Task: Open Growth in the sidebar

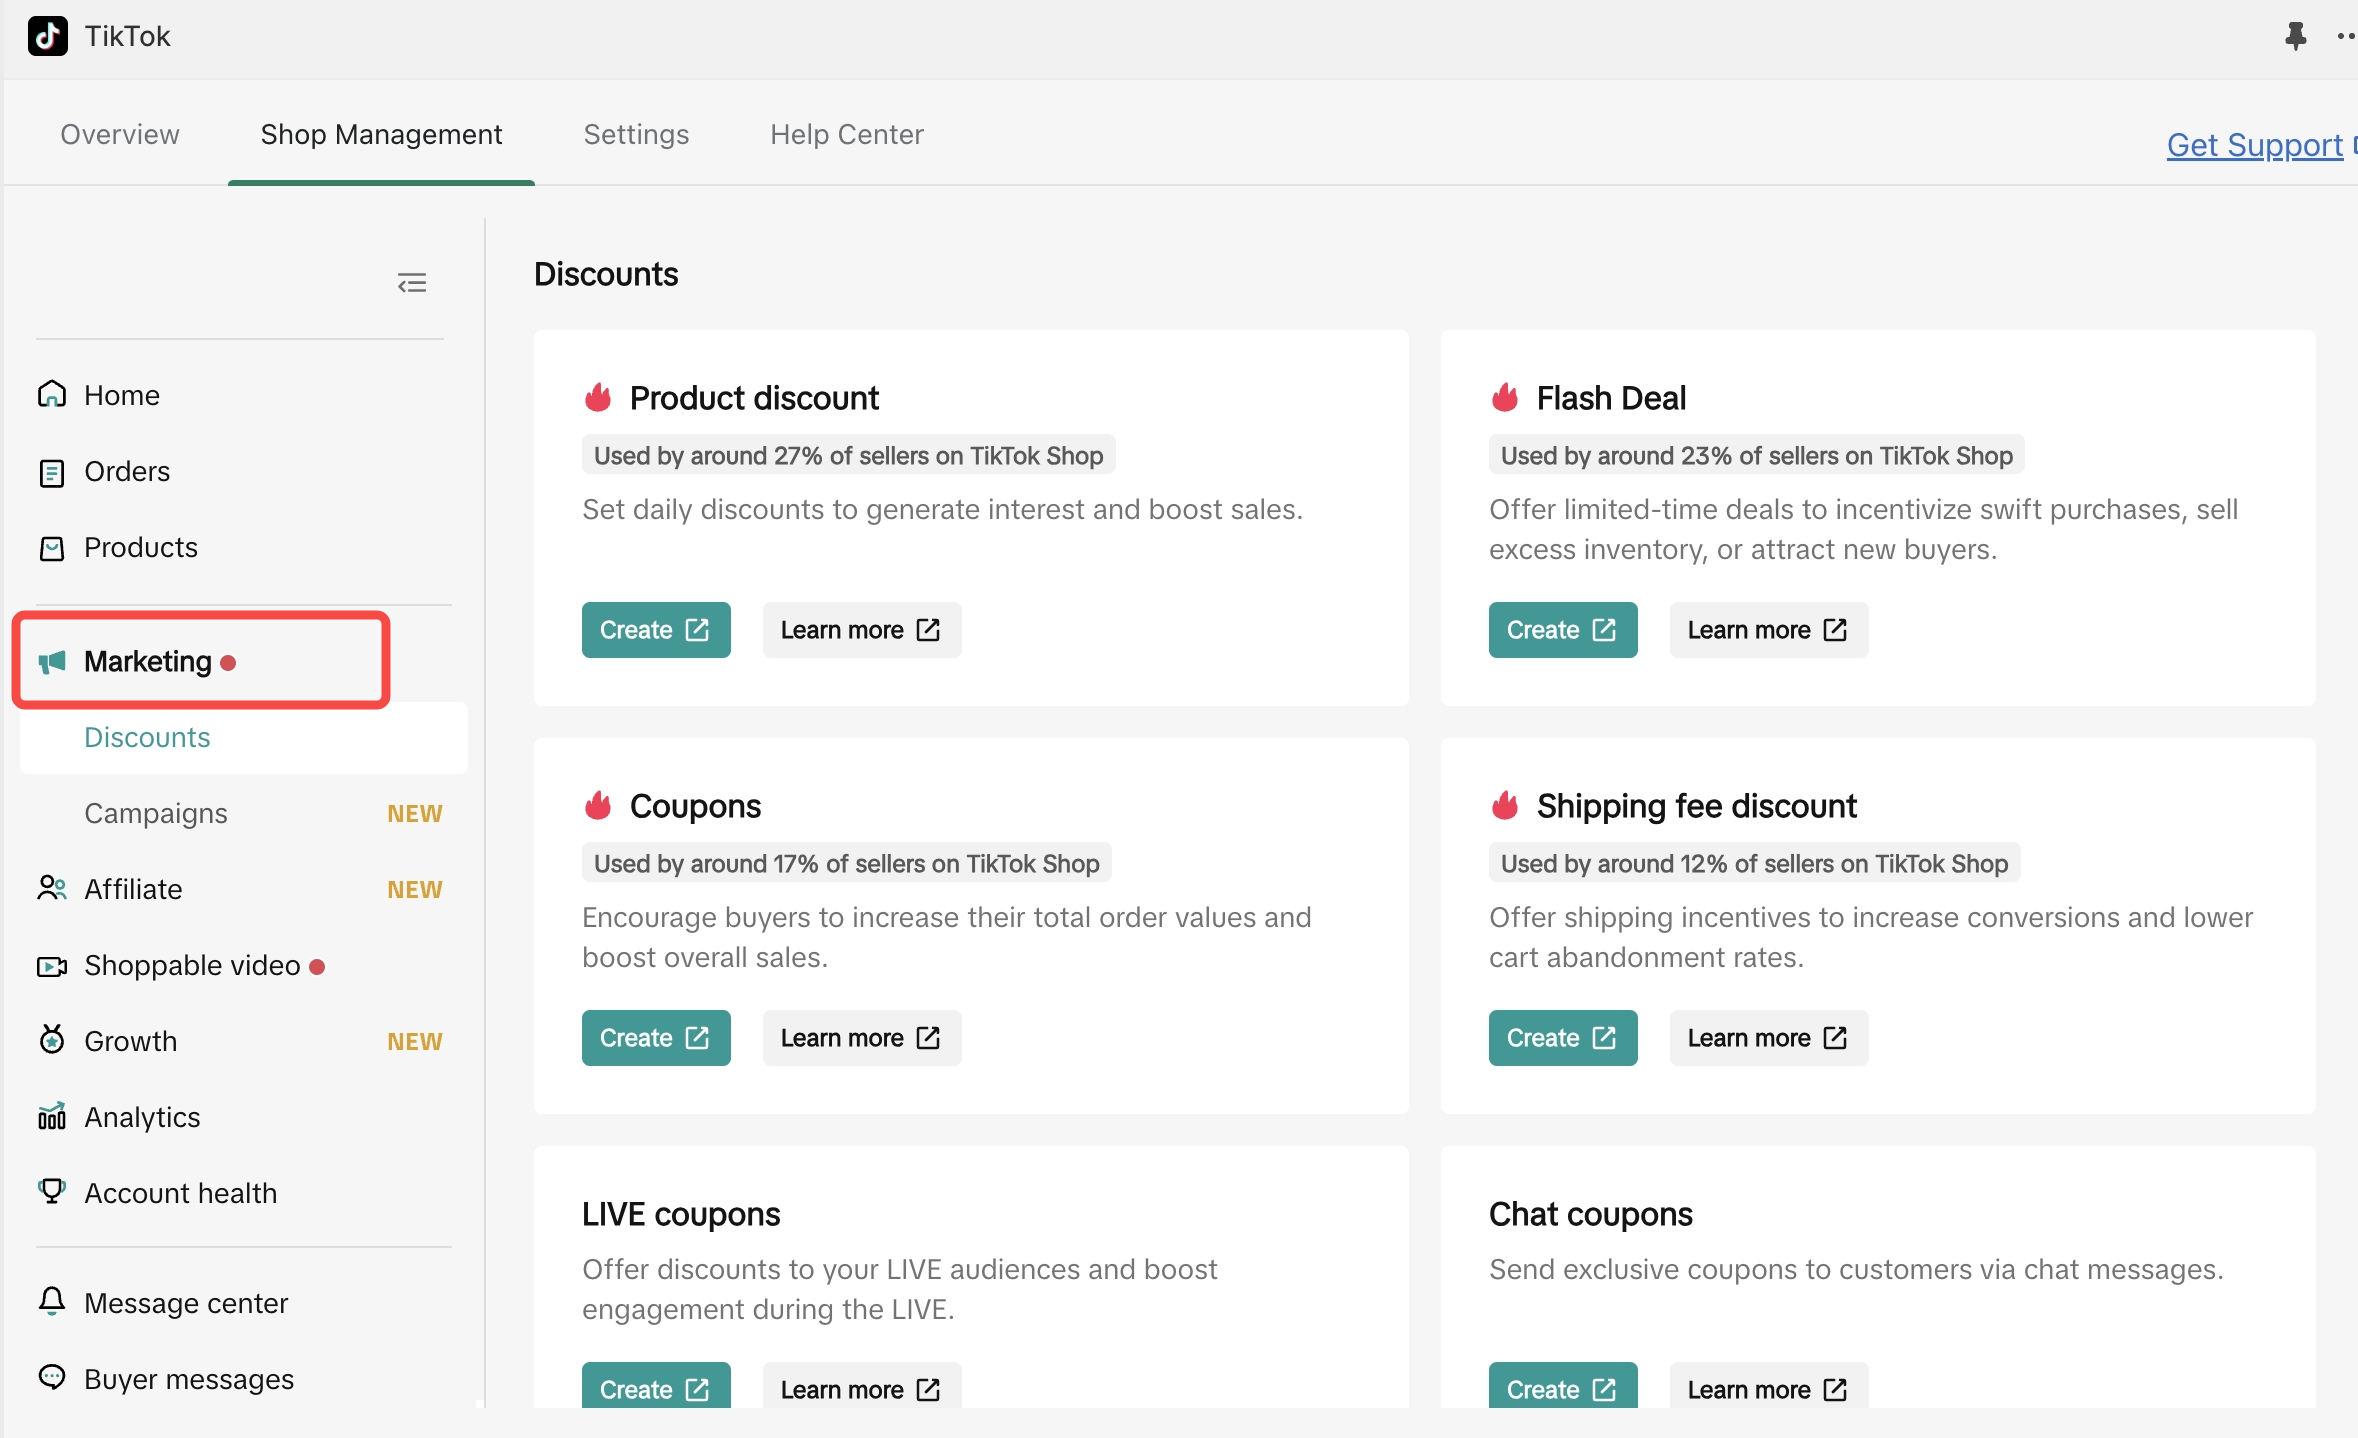Action: (x=244, y=1042)
